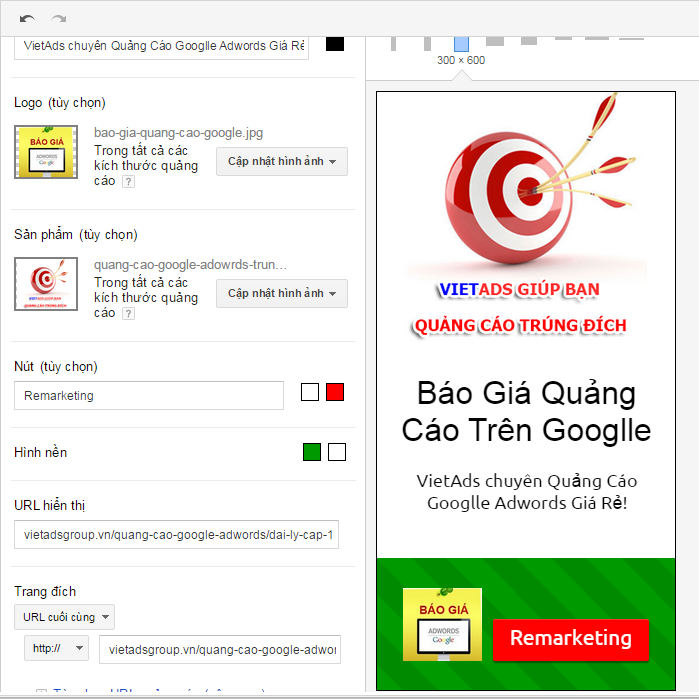Click the undo arrow icon
The image size is (699, 699).
[x=27, y=19]
